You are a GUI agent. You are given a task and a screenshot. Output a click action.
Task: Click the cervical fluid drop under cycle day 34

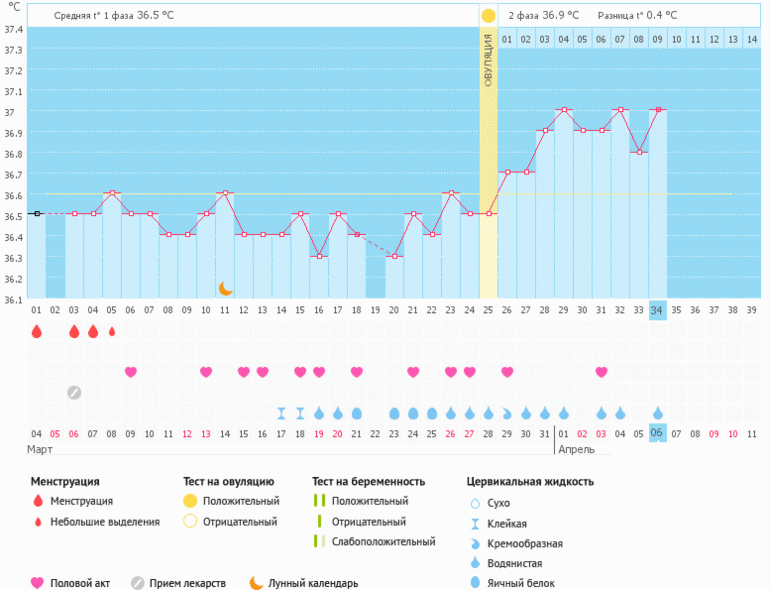(658, 413)
